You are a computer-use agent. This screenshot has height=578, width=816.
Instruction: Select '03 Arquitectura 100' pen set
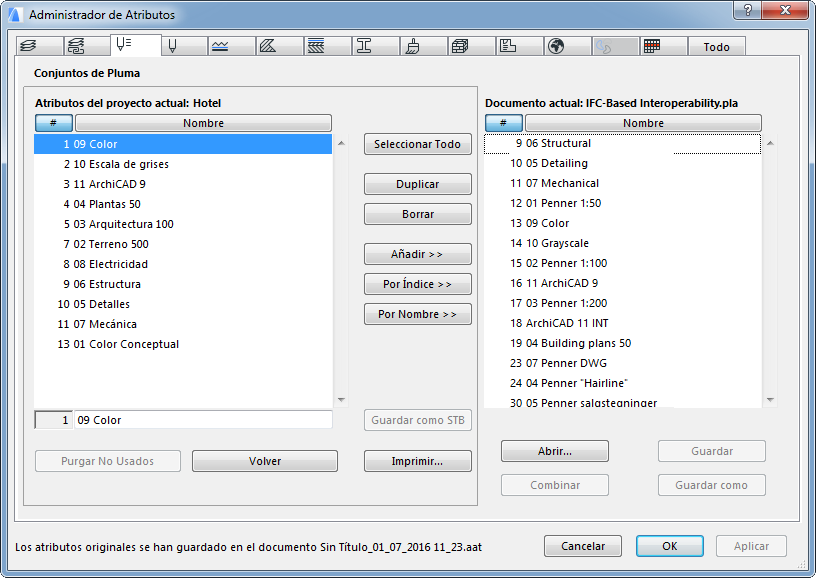[x=183, y=224]
